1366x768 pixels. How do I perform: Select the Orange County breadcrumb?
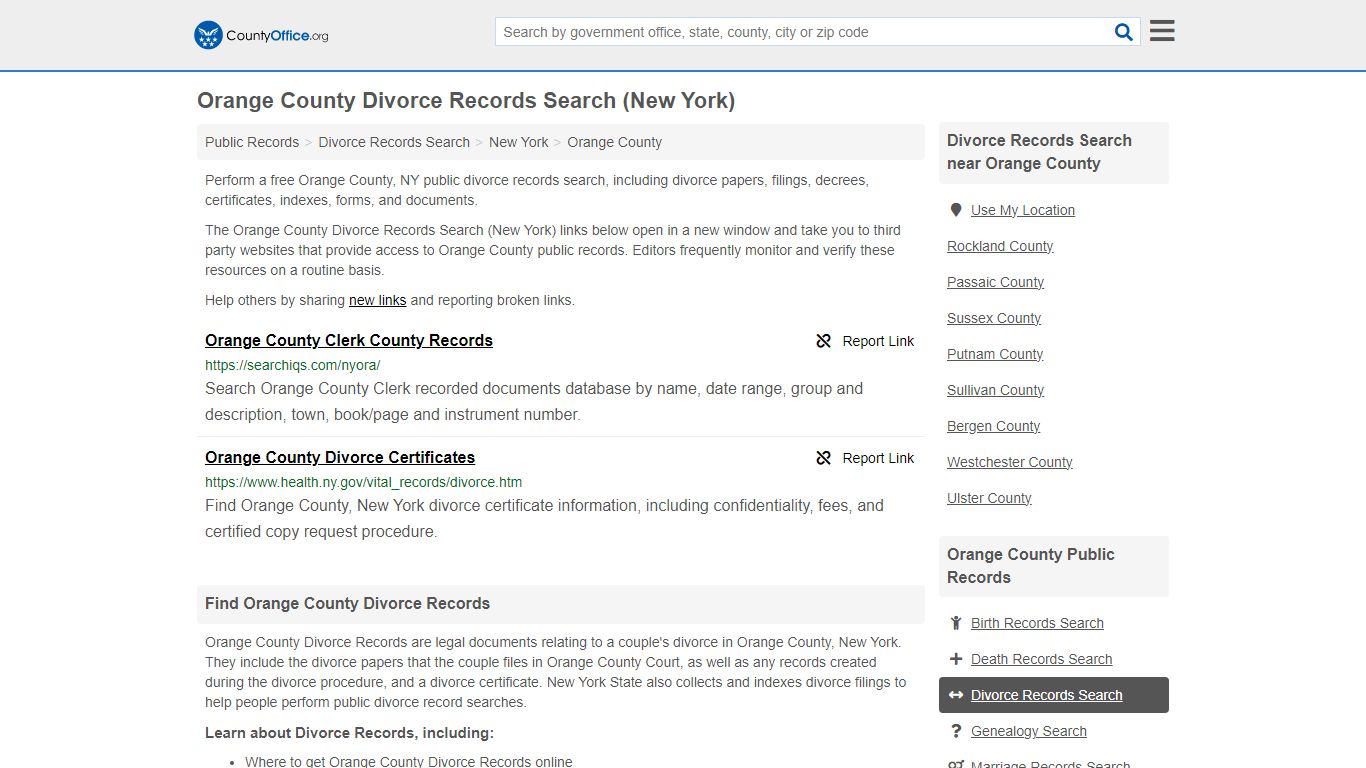click(614, 142)
